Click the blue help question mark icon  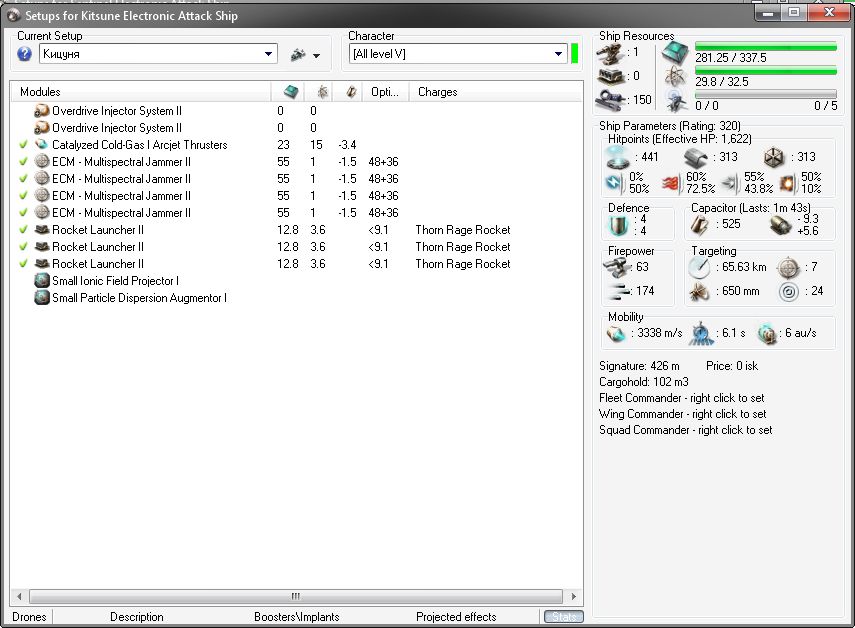pyautogui.click(x=25, y=54)
